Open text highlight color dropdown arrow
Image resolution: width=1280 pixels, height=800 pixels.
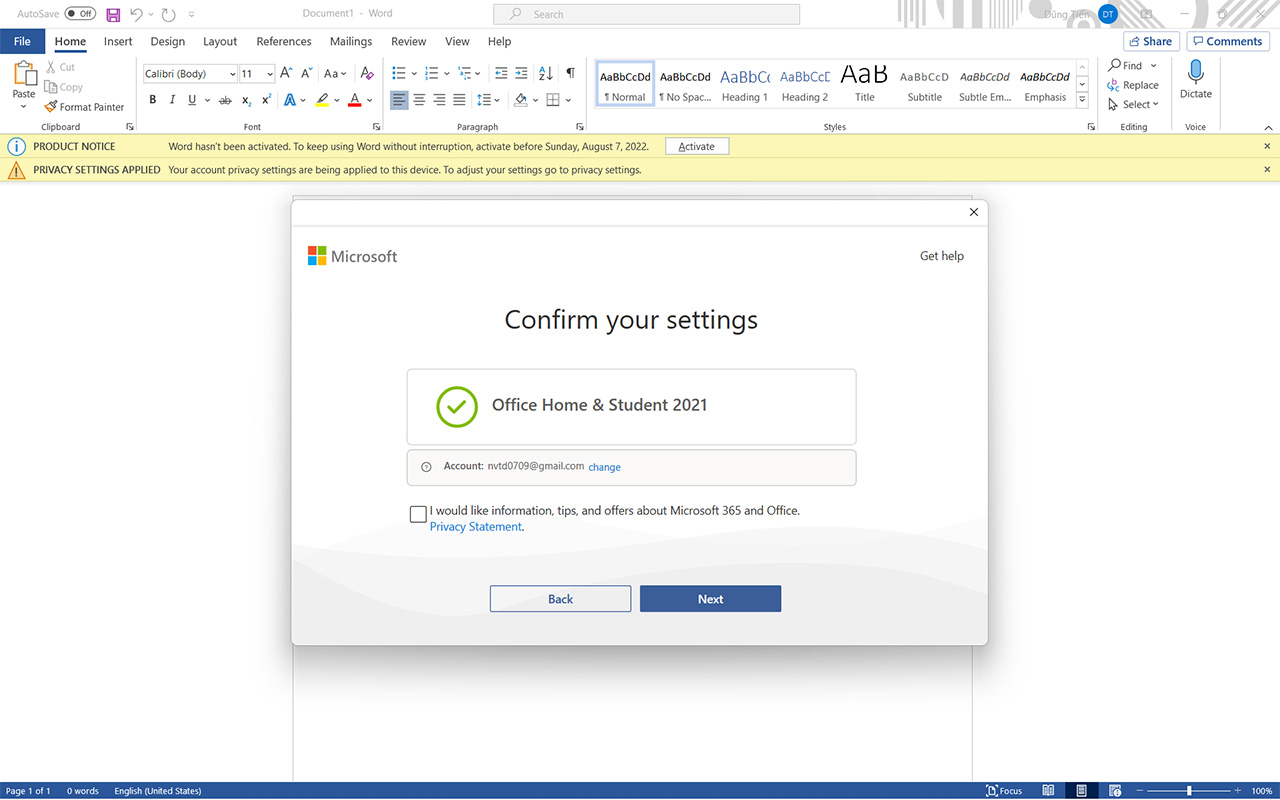tap(337, 100)
